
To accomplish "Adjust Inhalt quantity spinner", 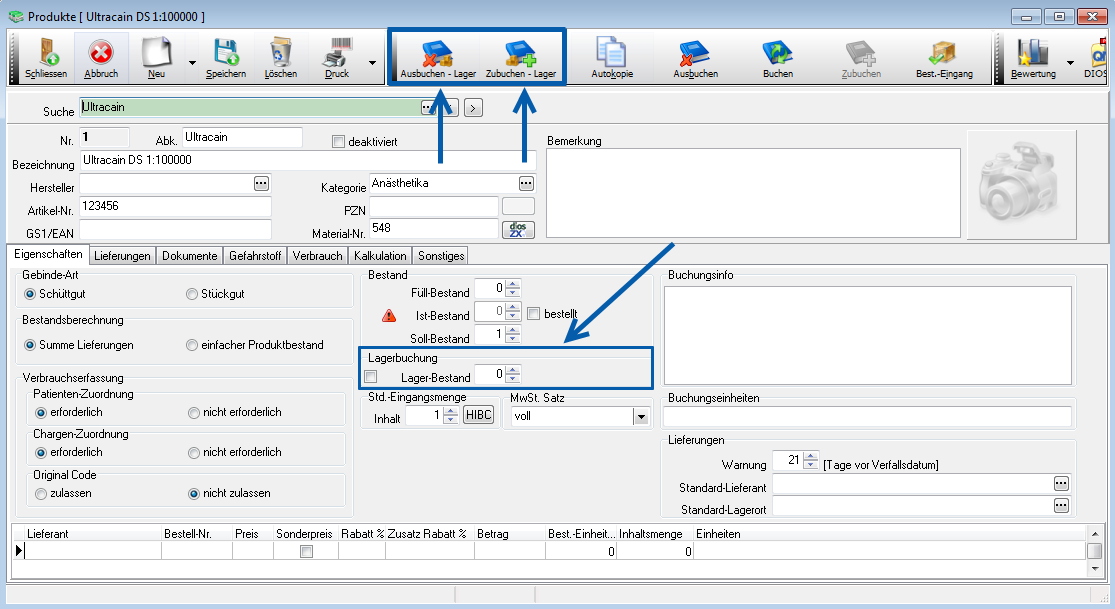I will (450, 415).
